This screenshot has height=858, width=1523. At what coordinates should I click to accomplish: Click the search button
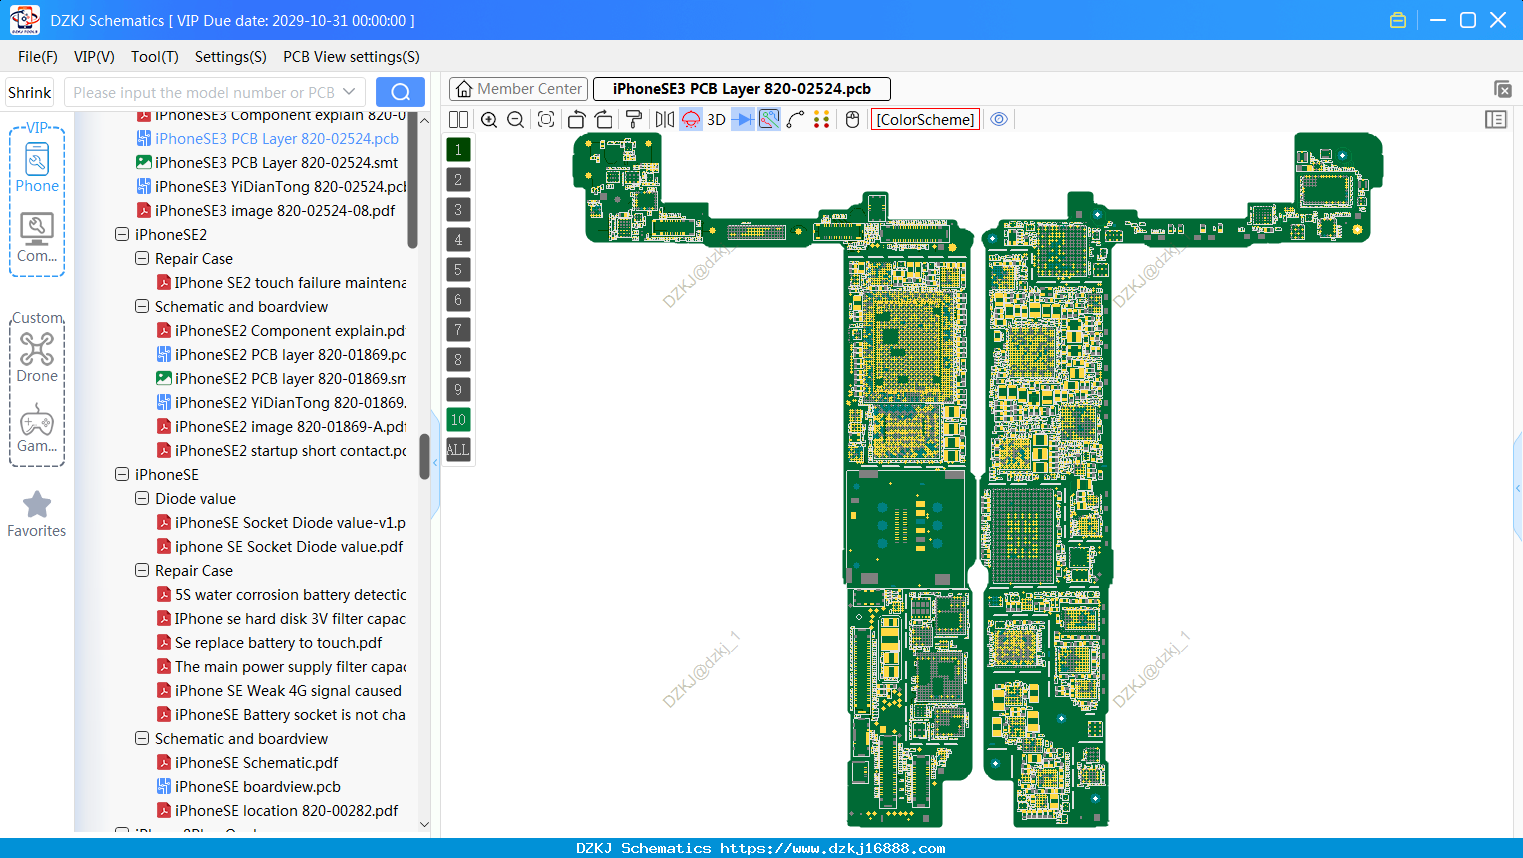[x=400, y=92]
